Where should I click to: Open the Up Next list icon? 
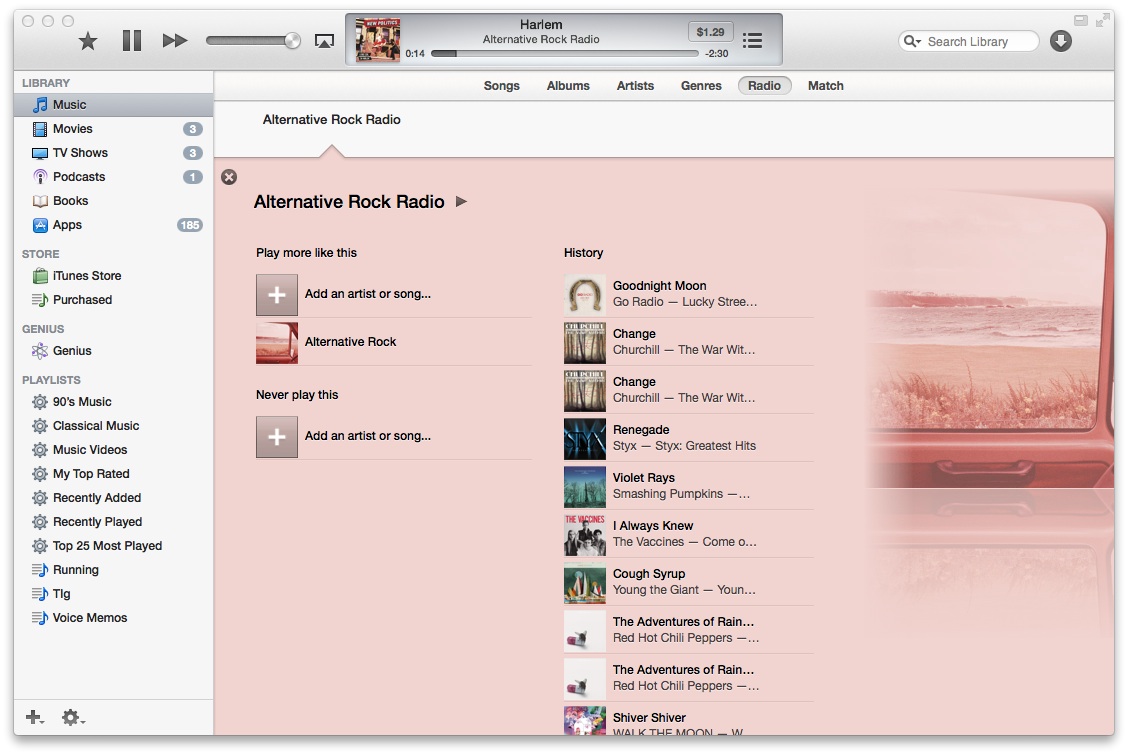tap(753, 40)
